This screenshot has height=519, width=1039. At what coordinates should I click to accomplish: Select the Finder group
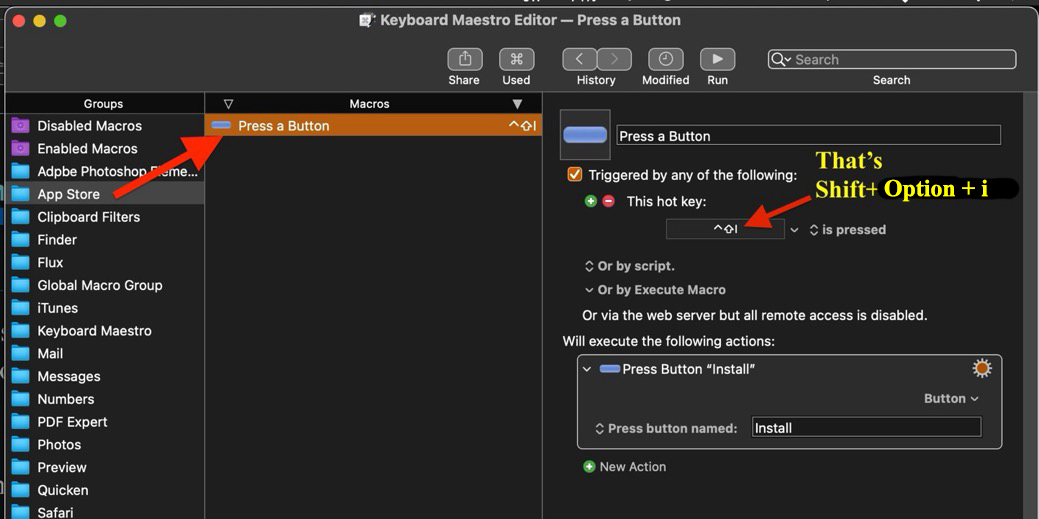(105, 239)
